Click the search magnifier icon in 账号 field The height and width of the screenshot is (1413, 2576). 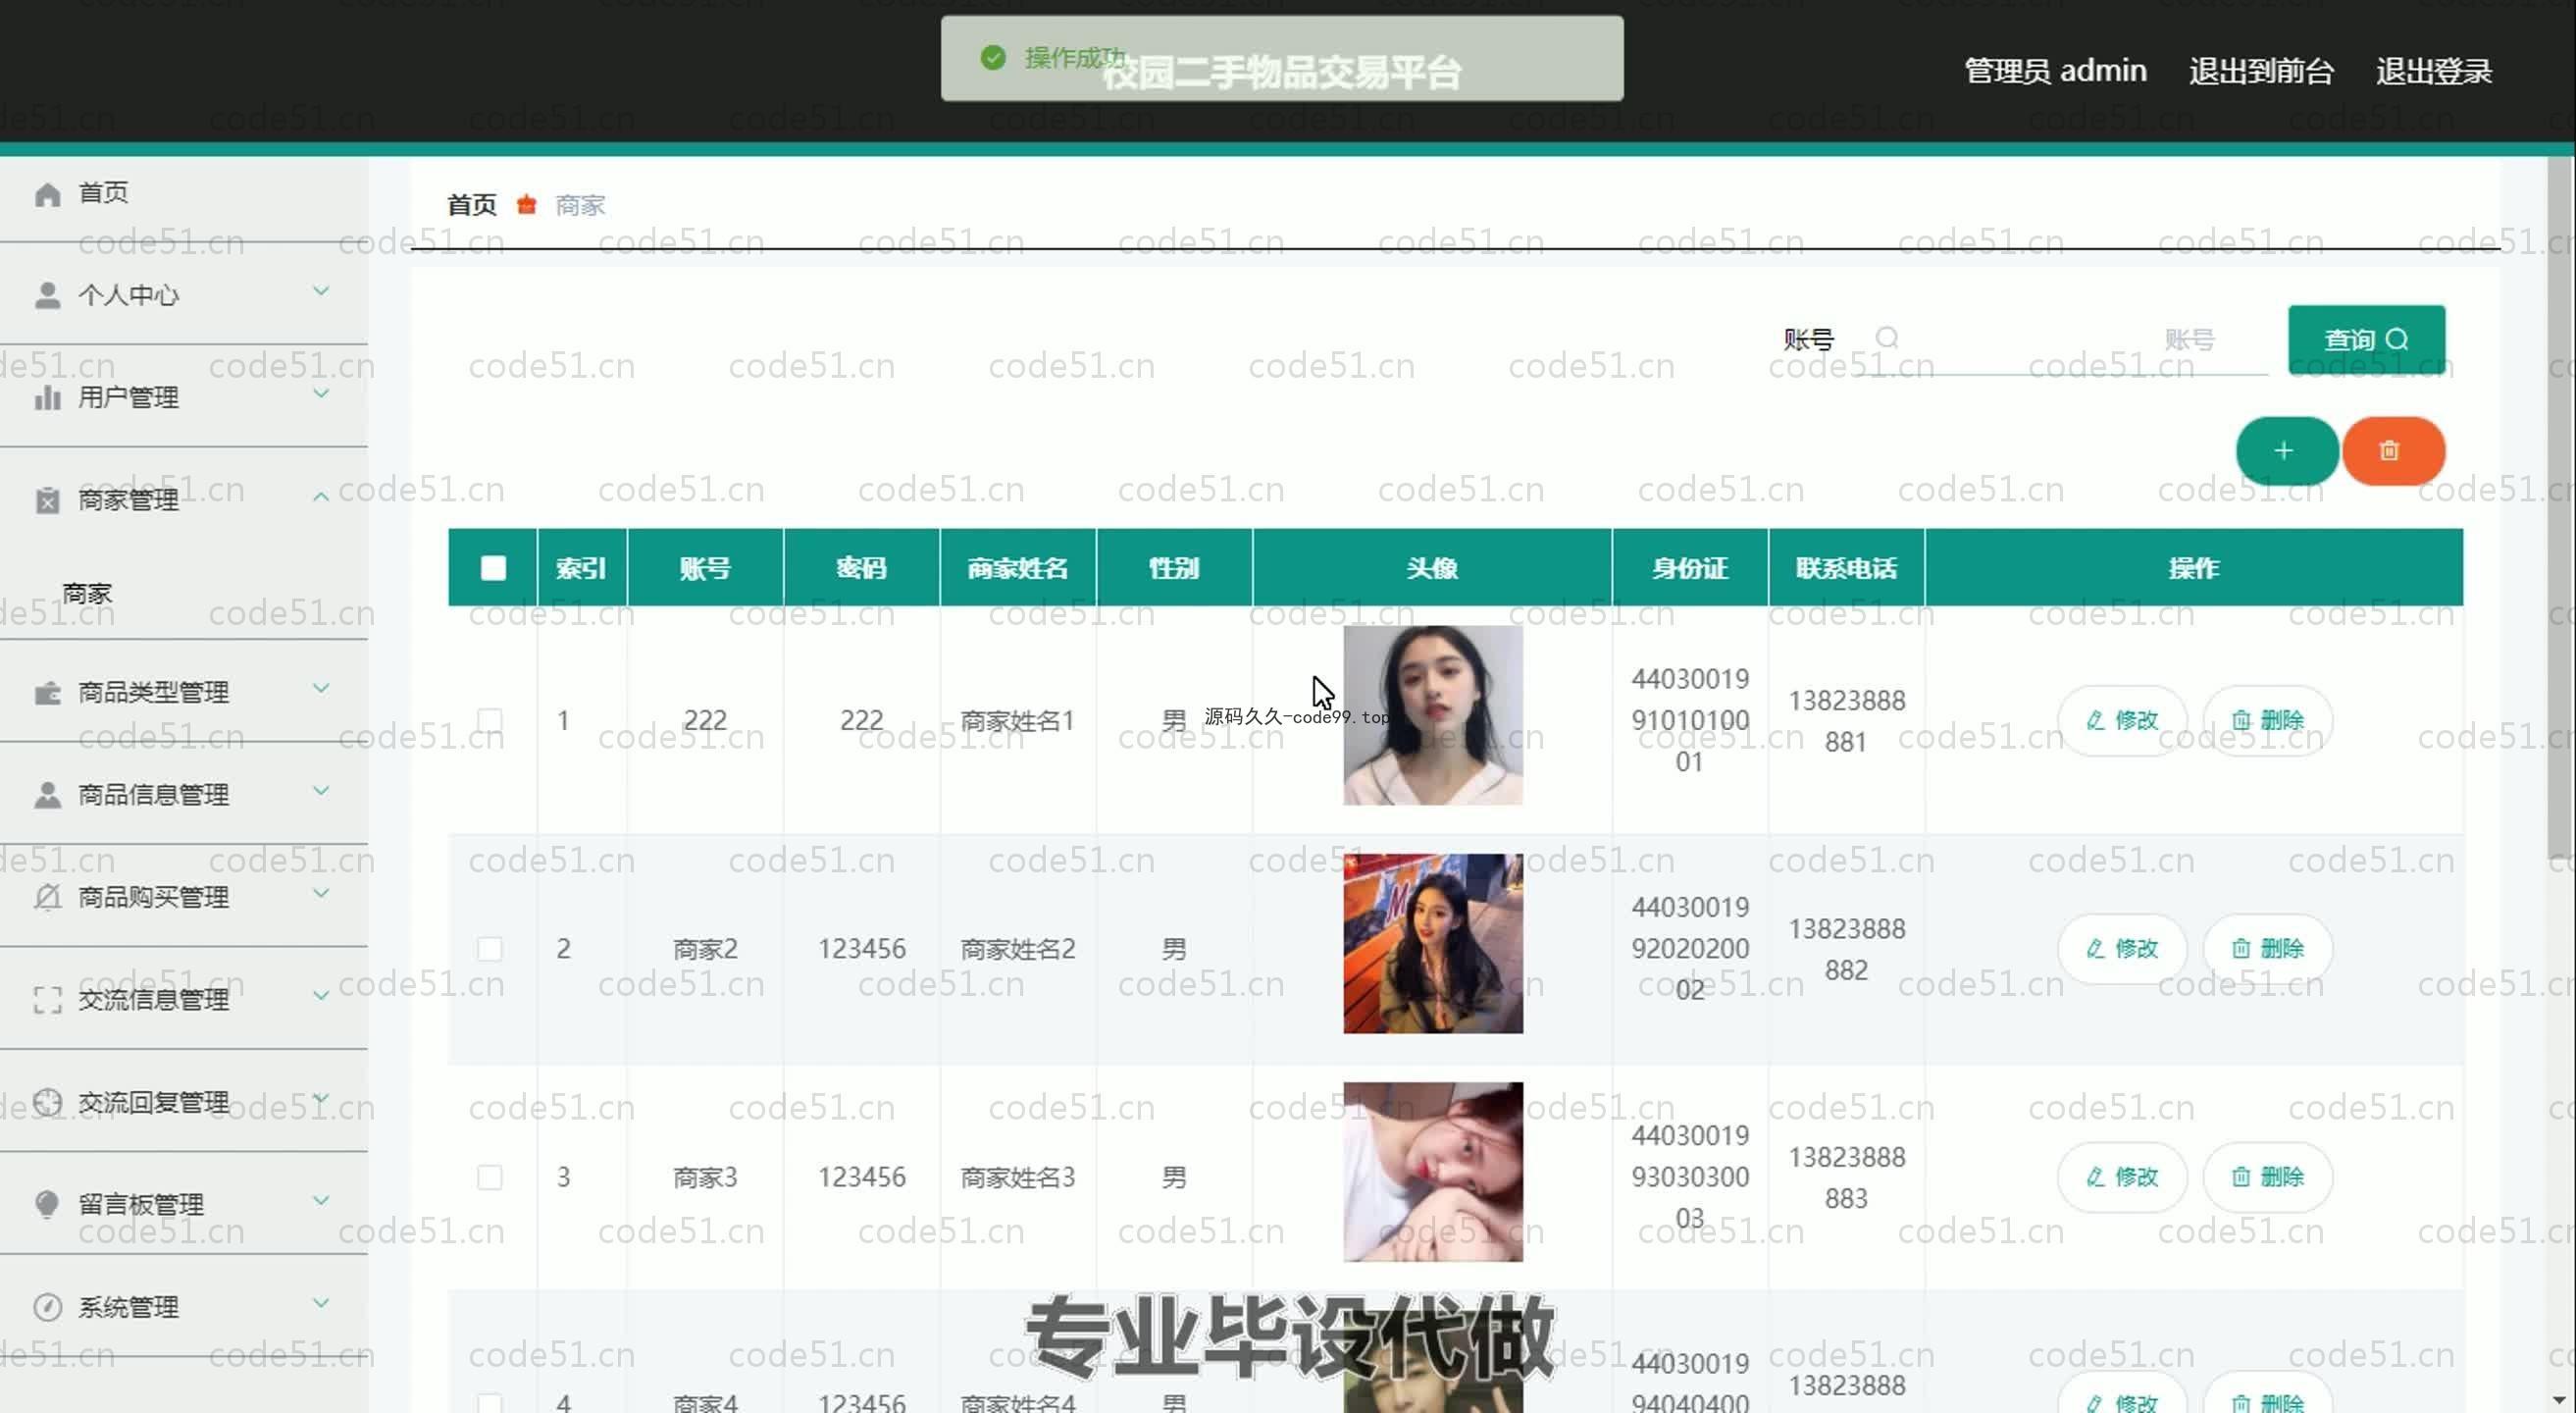(1887, 338)
